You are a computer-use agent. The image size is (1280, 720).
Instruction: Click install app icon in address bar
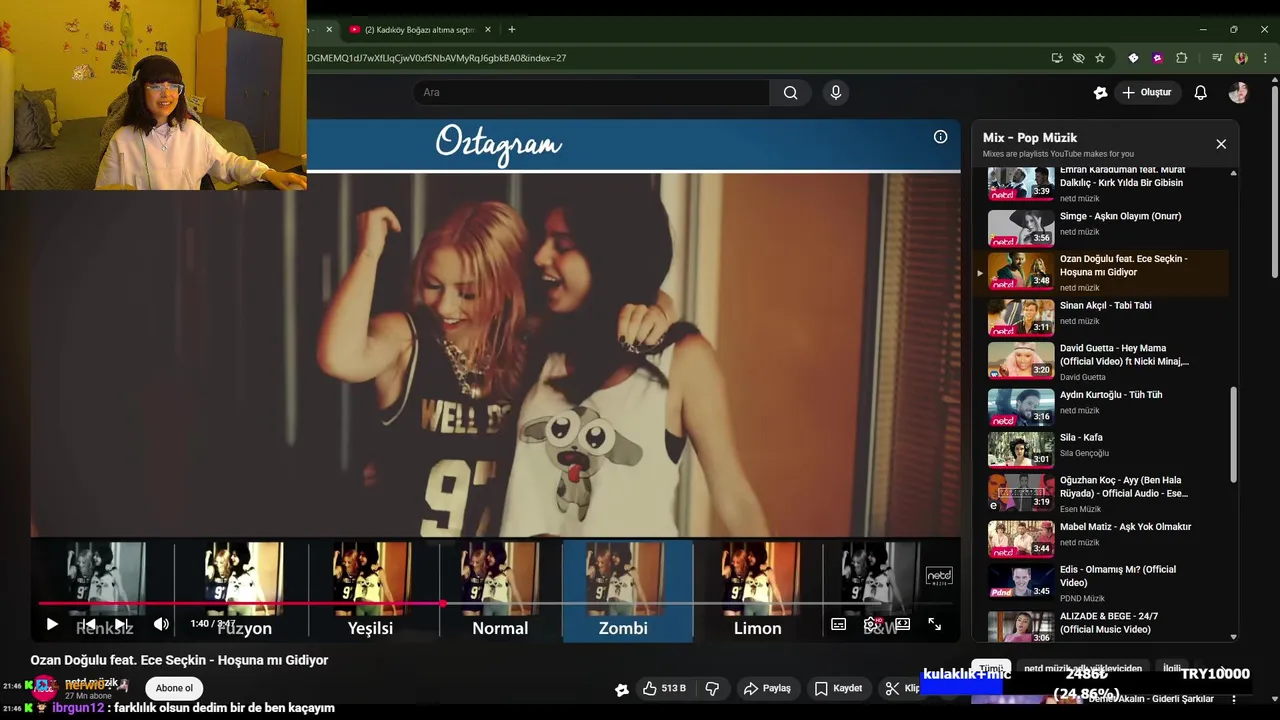[1057, 58]
